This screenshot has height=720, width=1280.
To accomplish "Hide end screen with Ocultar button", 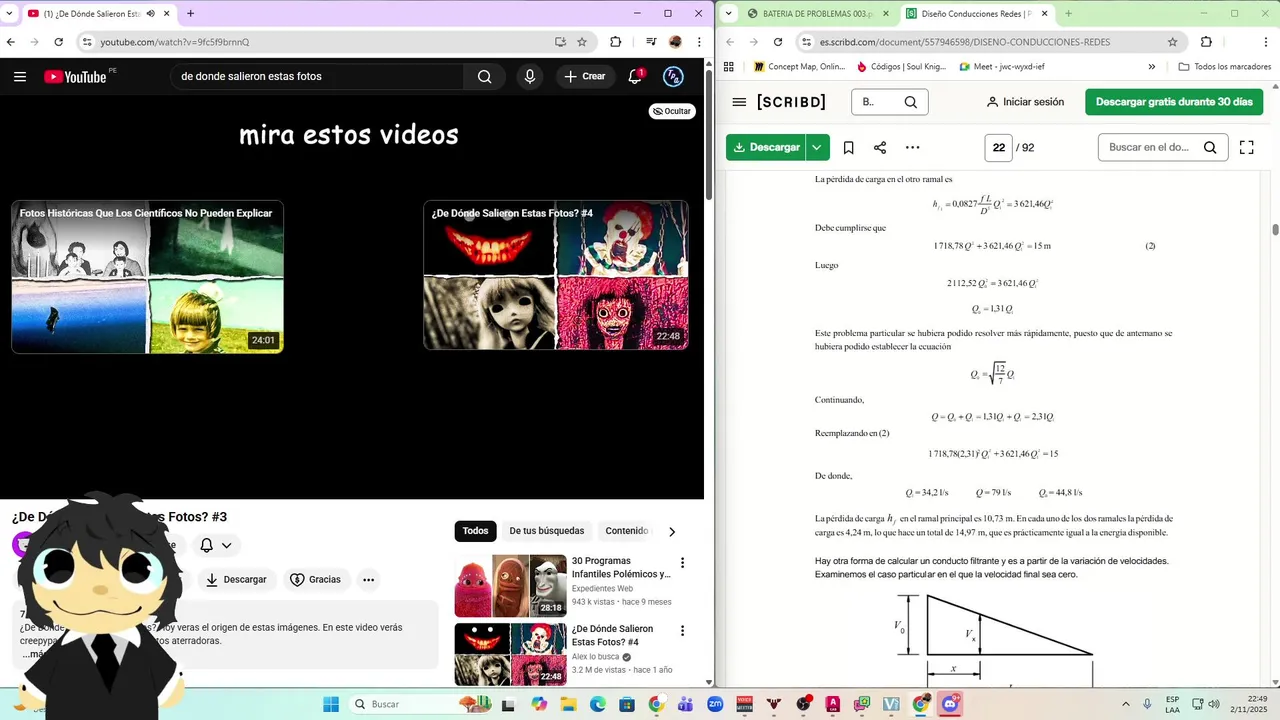I will 672,111.
